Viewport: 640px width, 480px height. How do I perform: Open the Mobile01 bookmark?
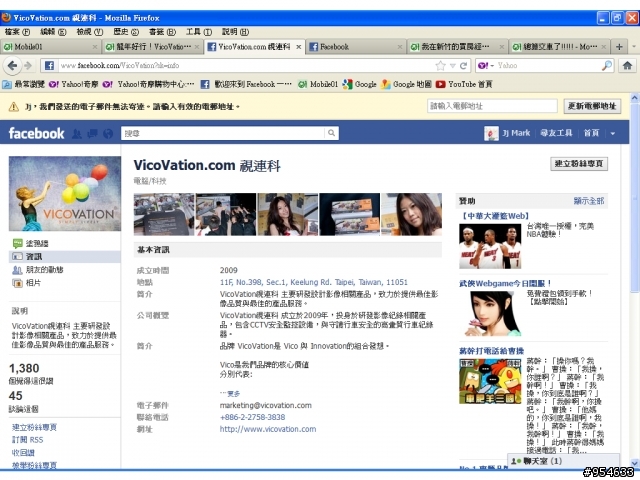(318, 84)
